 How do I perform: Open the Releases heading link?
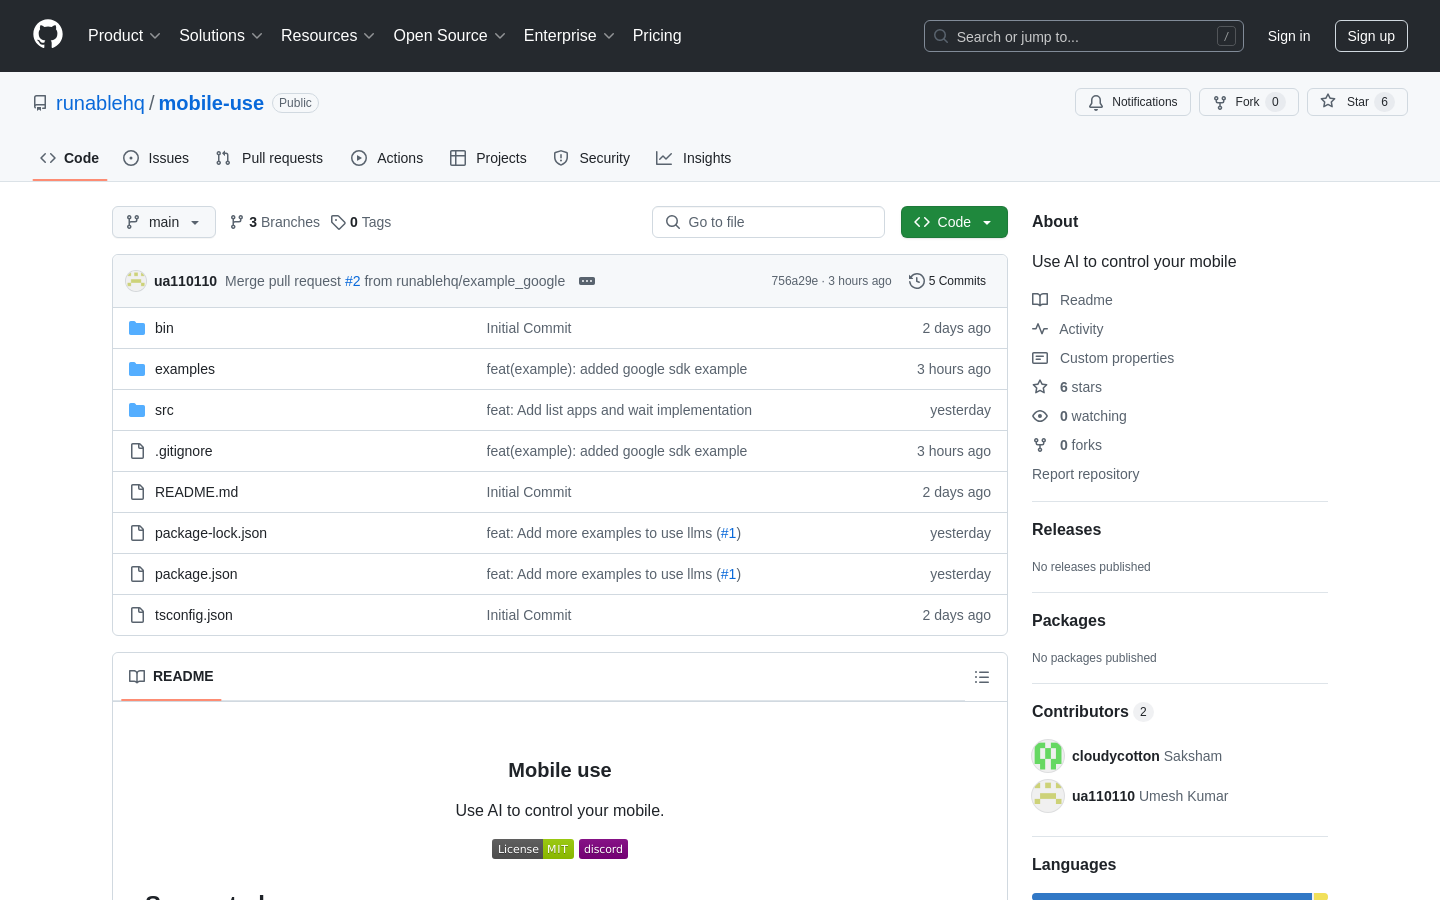[1066, 530]
